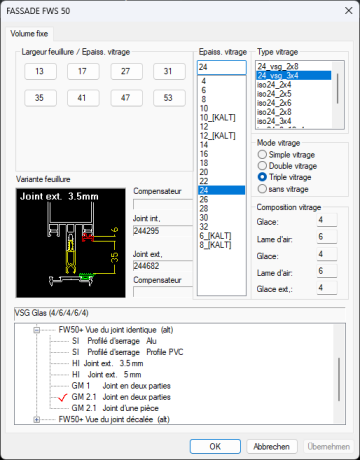
Task: Pick the 47 feuillure width button
Action: [x=126, y=98]
